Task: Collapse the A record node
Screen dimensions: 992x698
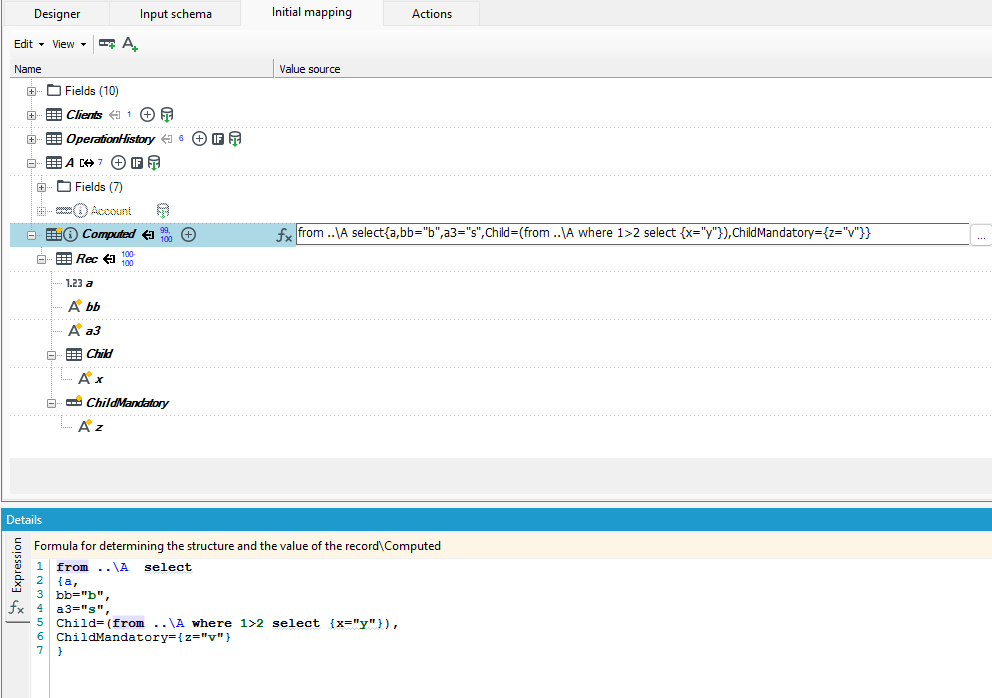Action: (x=31, y=163)
